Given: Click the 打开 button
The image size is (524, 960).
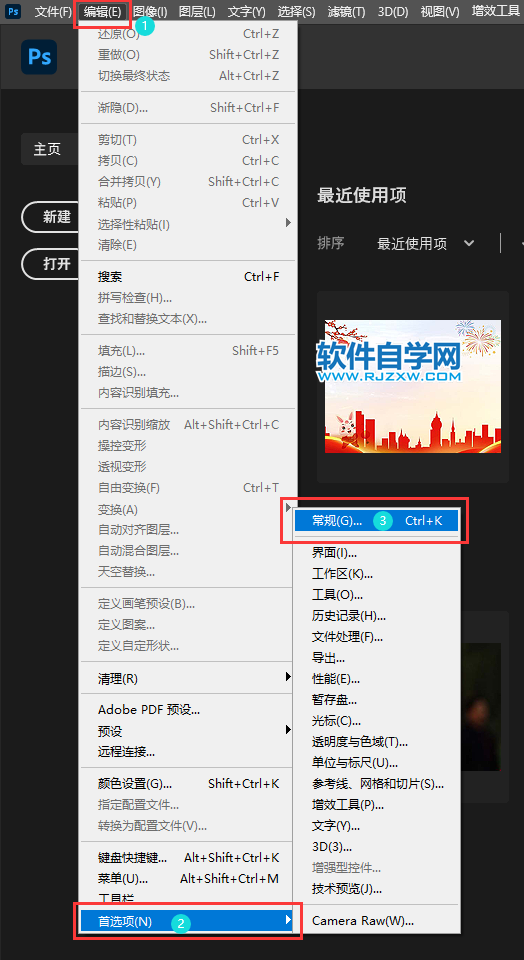Looking at the screenshot, I should pos(51,264).
